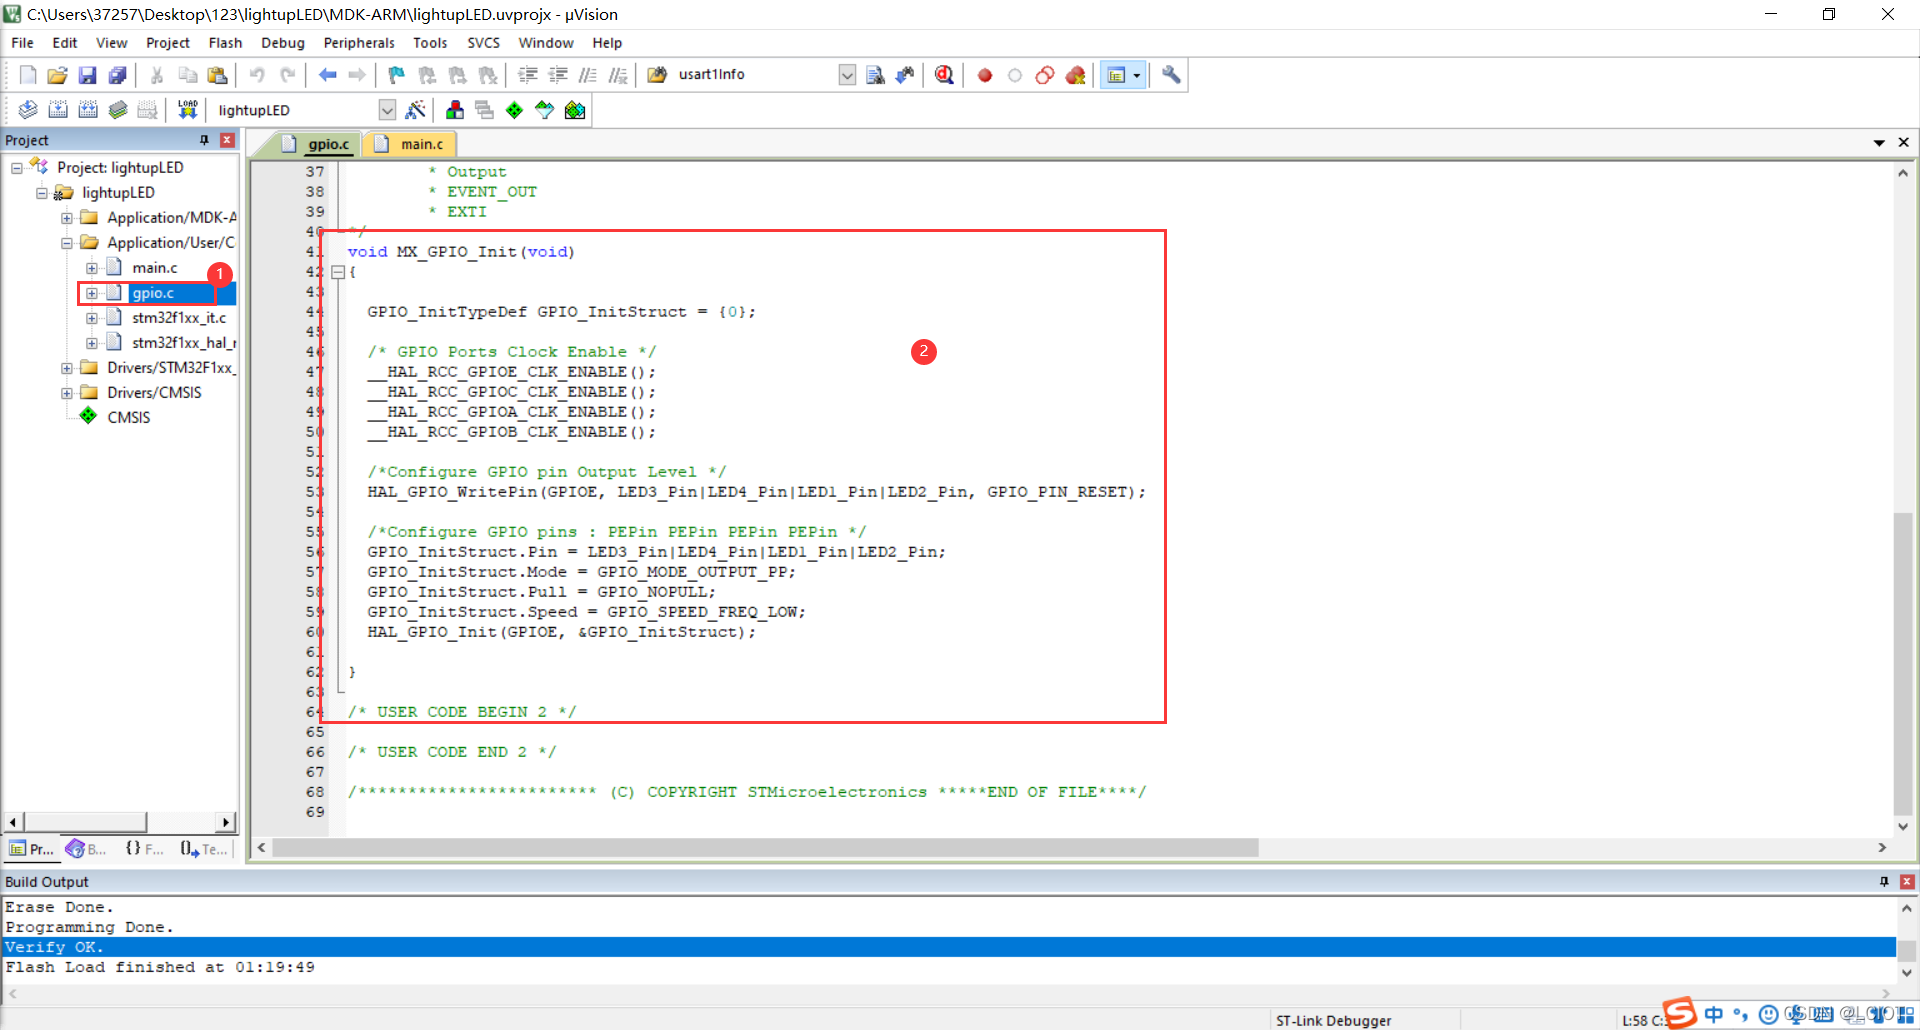1920x1030 pixels.
Task: Click incremental find binoculars icon
Action: (905, 75)
